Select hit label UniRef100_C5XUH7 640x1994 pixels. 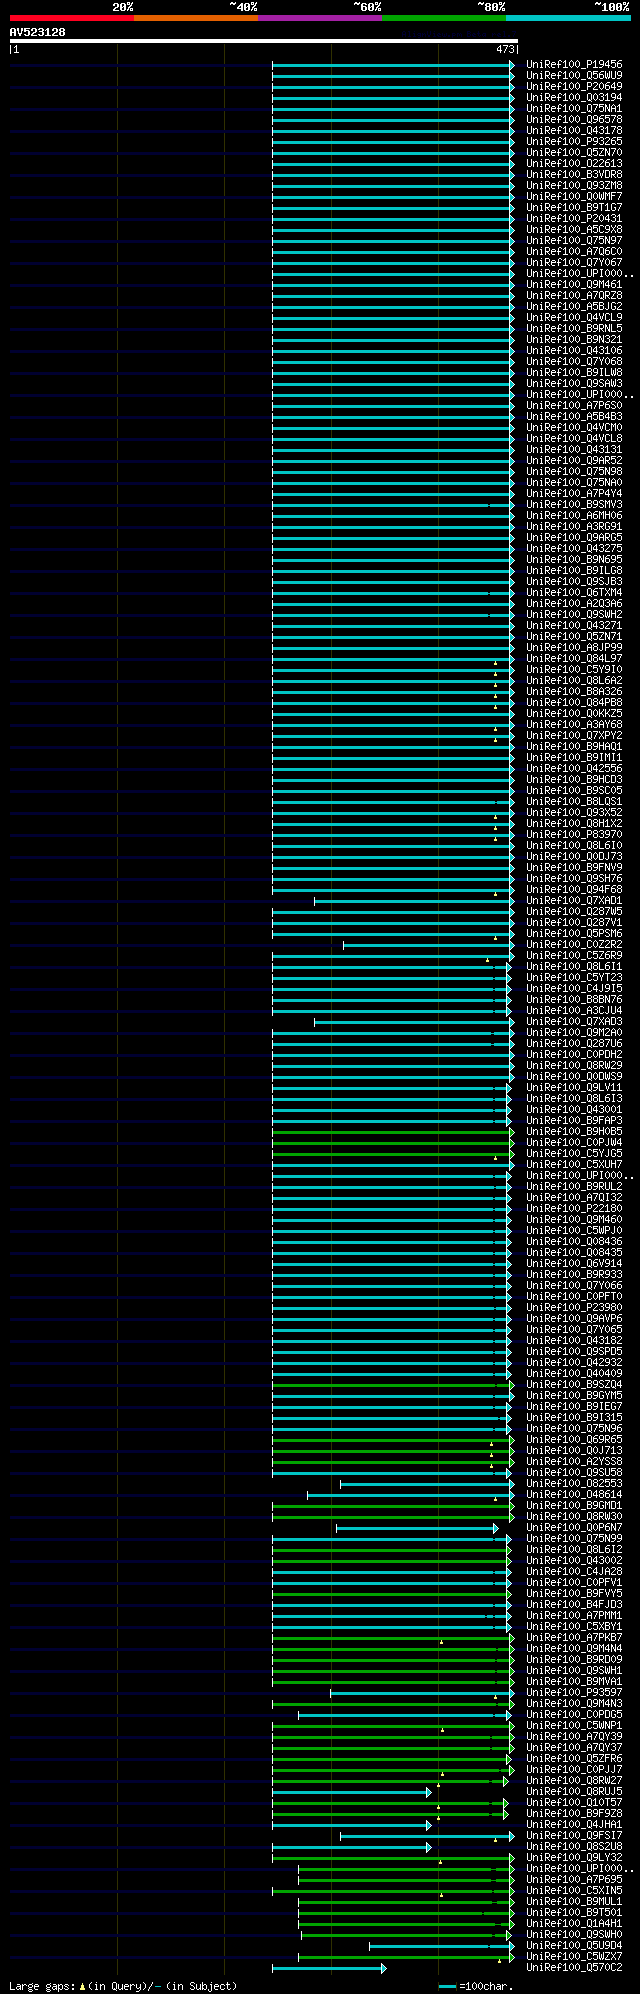(574, 1164)
